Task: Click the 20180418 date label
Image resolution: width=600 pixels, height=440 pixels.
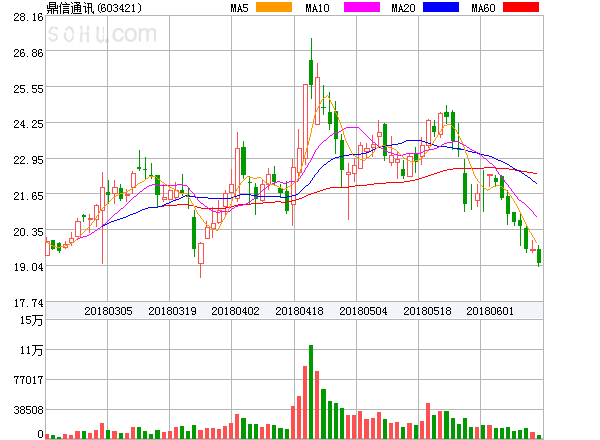Action: pyautogui.click(x=299, y=311)
